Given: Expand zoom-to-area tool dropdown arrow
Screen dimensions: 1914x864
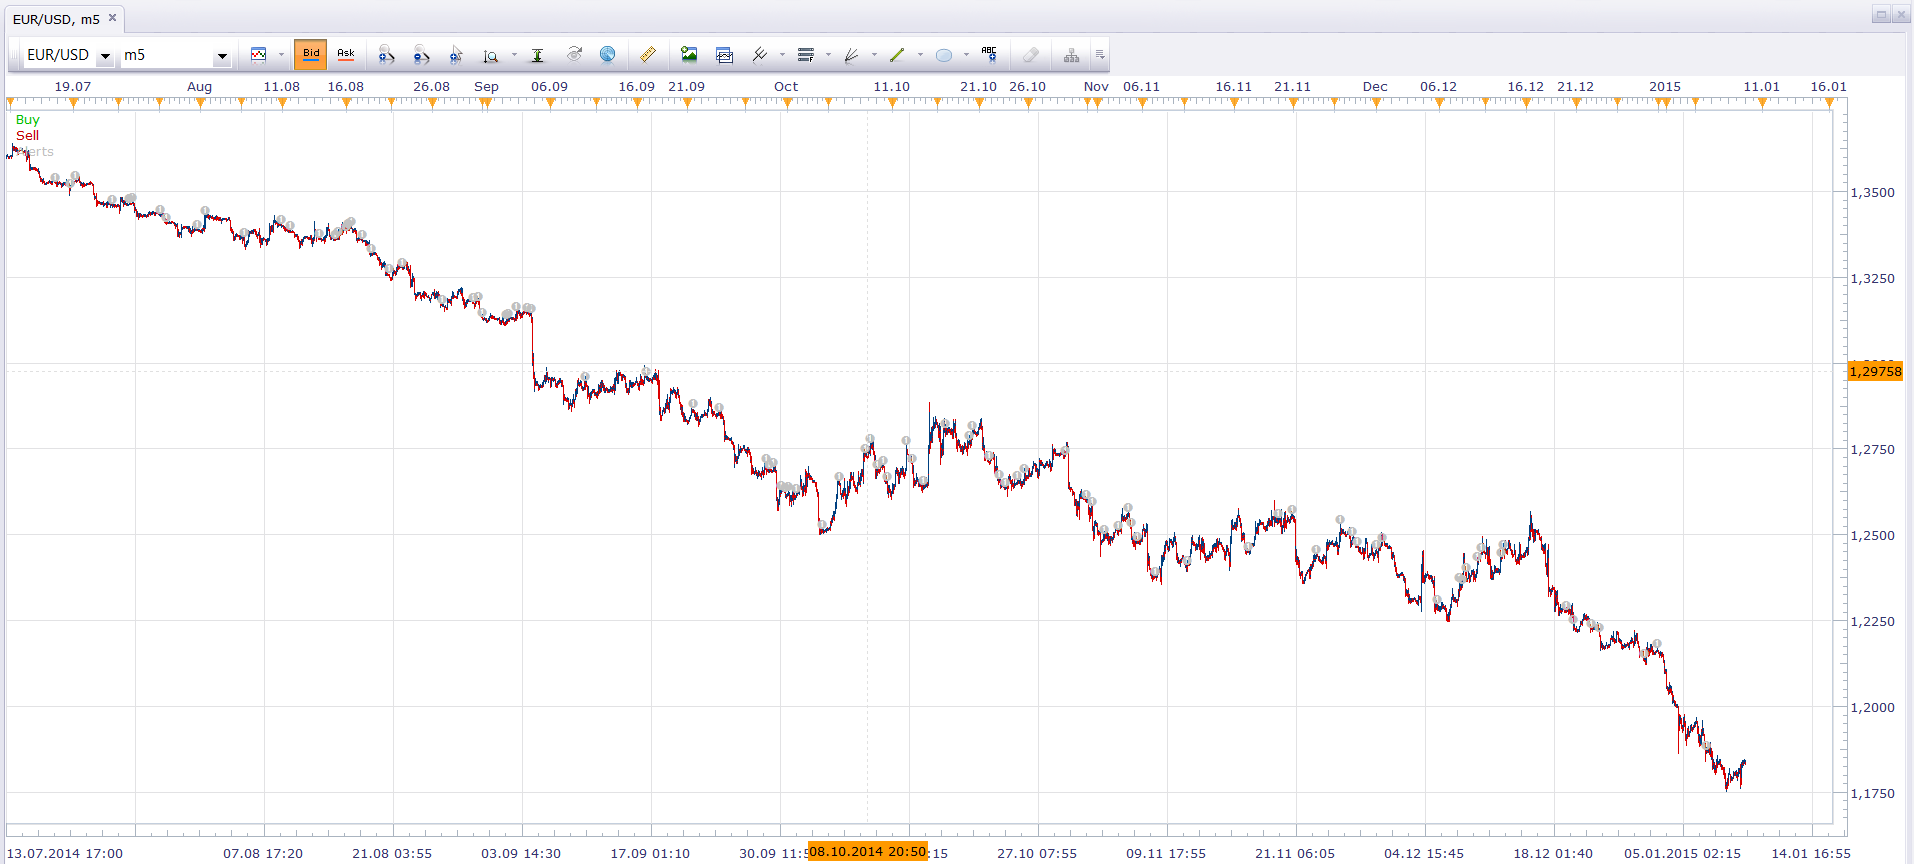Looking at the screenshot, I should (514, 55).
